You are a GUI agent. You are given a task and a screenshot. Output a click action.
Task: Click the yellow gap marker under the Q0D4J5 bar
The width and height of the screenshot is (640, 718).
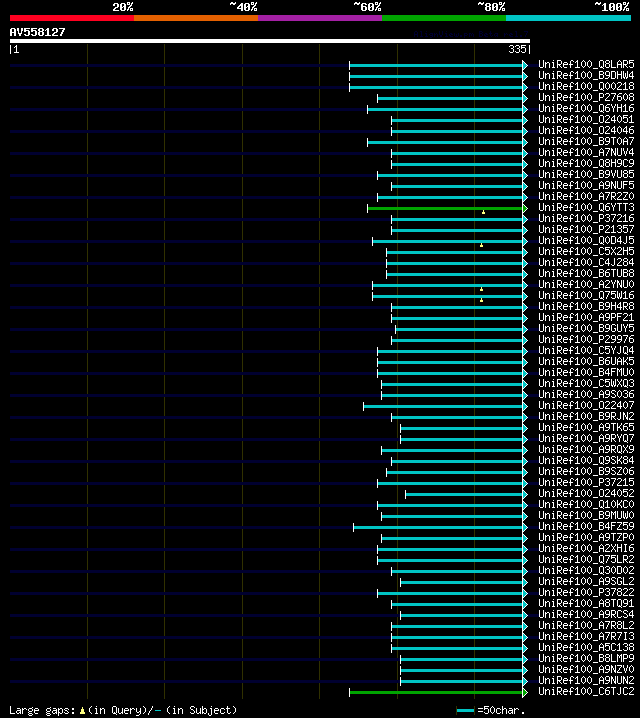(482, 245)
